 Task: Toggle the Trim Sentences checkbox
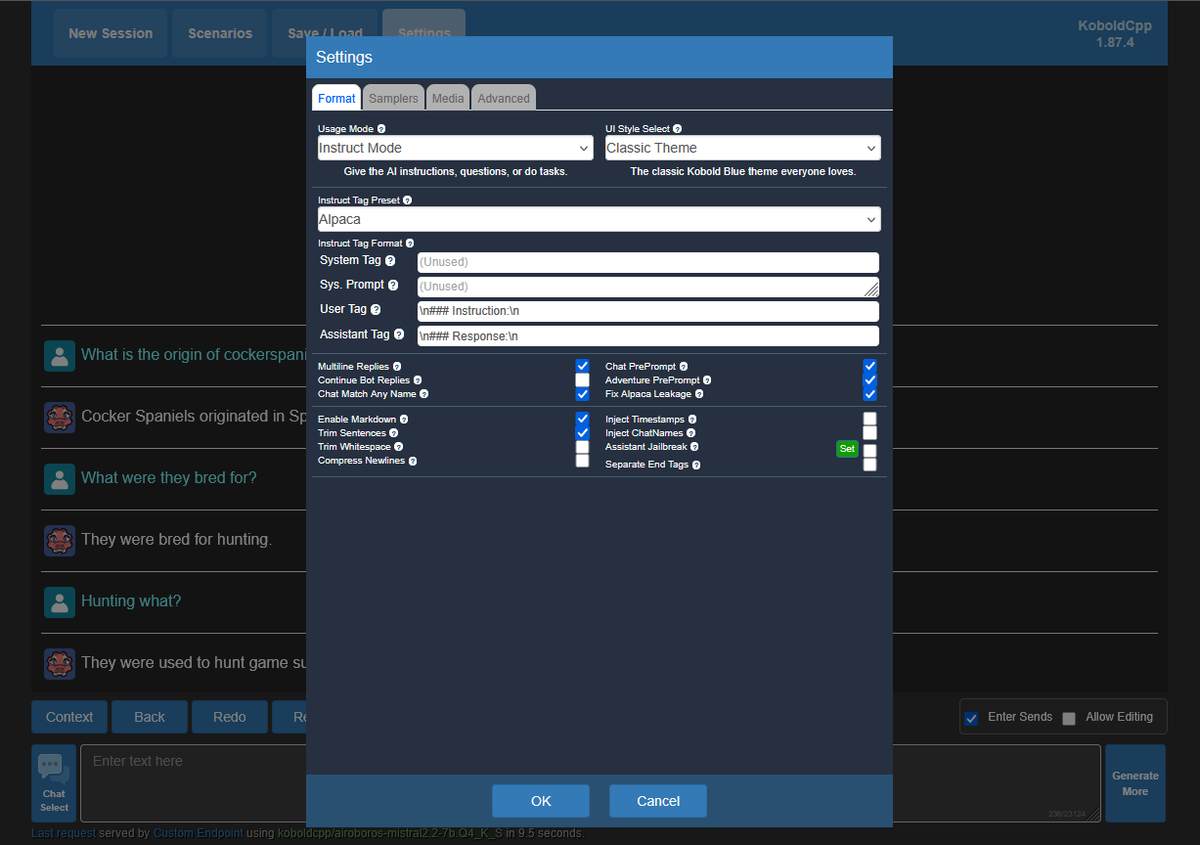coord(582,432)
